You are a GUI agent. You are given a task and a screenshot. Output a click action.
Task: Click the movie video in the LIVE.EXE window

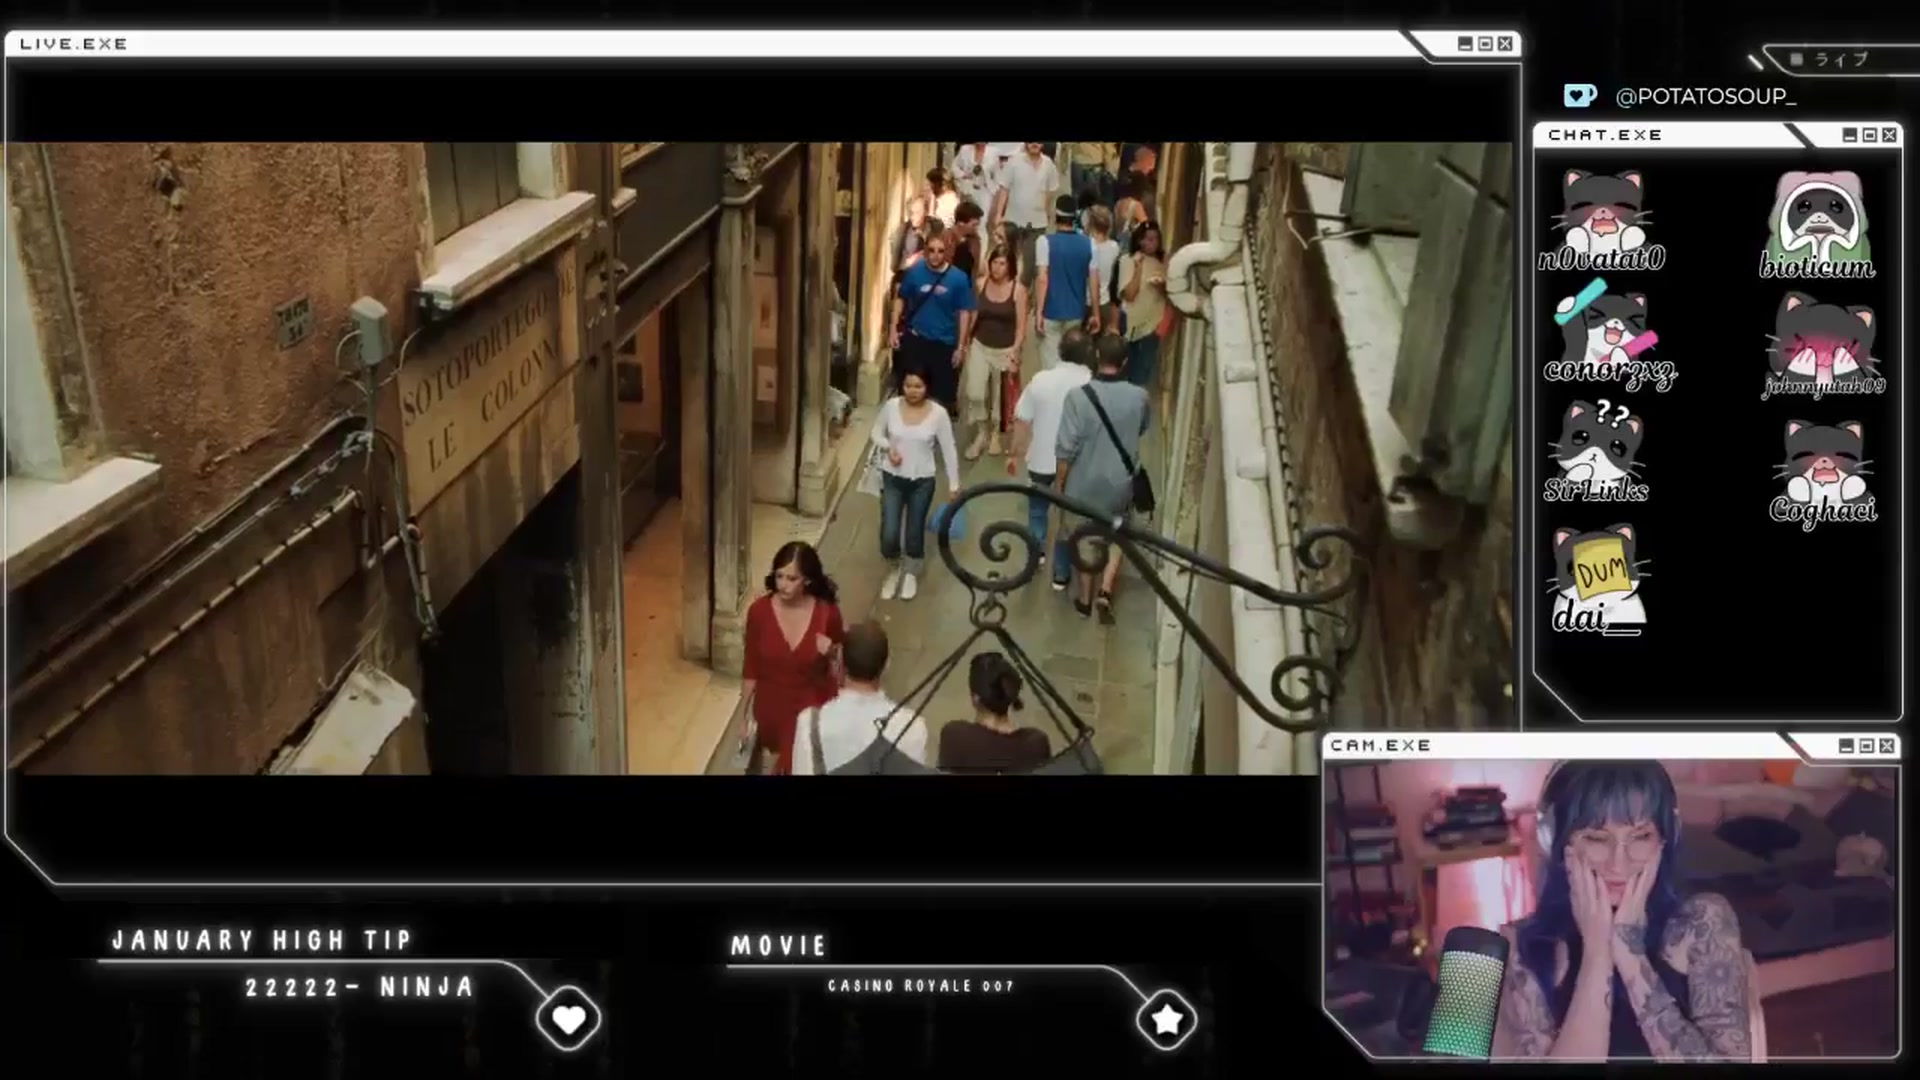[x=760, y=458]
